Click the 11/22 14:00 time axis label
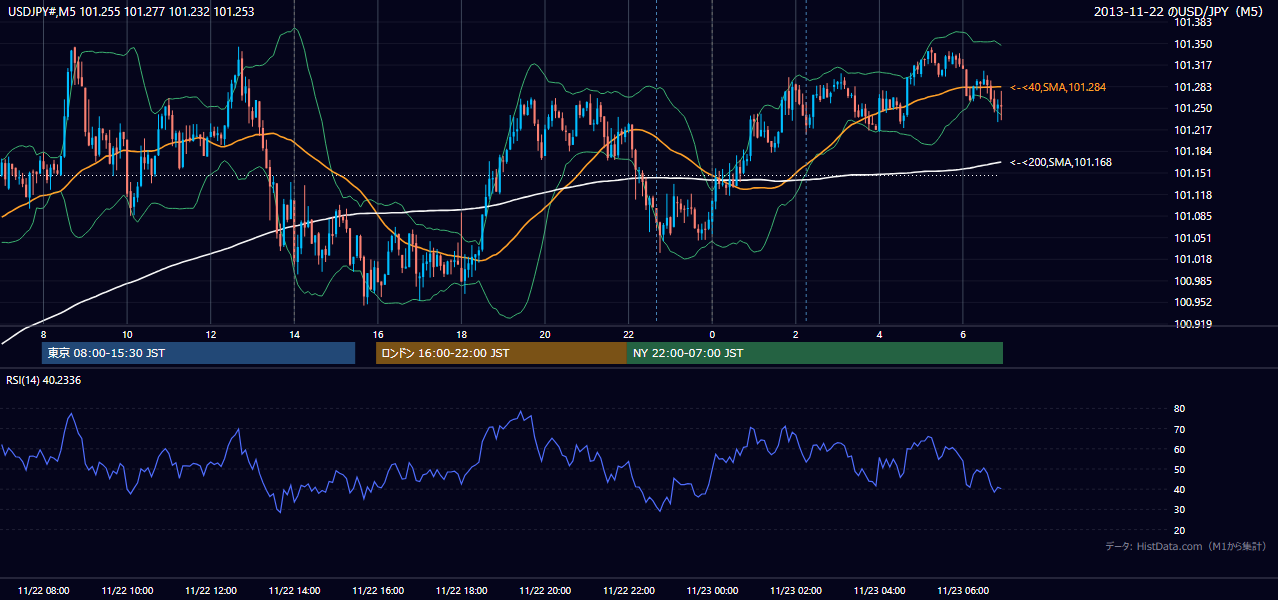The width and height of the screenshot is (1278, 600). tap(295, 591)
